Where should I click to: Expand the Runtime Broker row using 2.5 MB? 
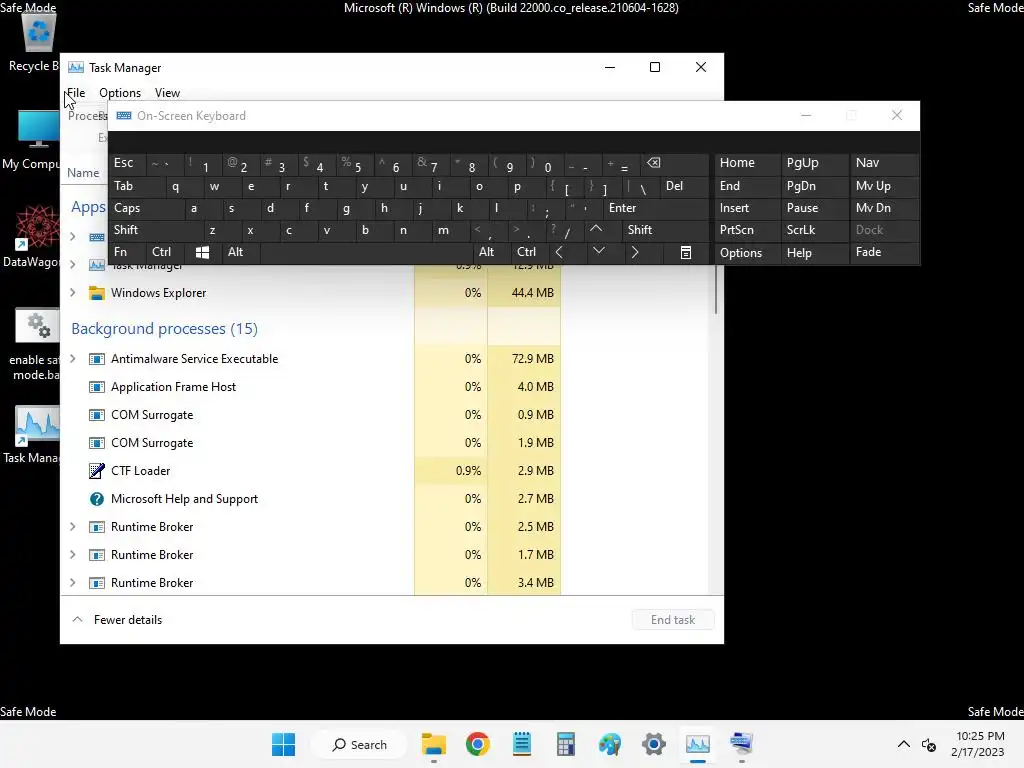click(x=72, y=526)
